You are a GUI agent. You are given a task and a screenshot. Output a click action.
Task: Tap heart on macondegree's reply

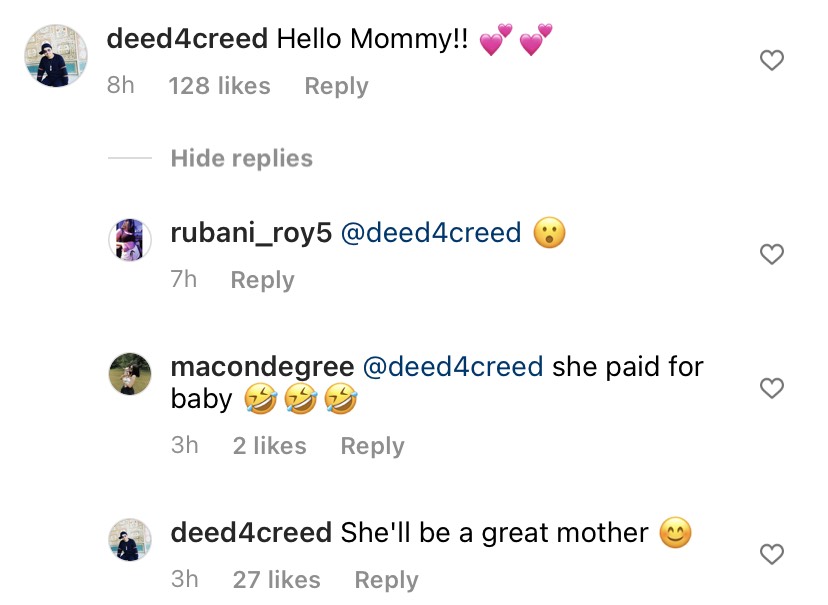(772, 388)
